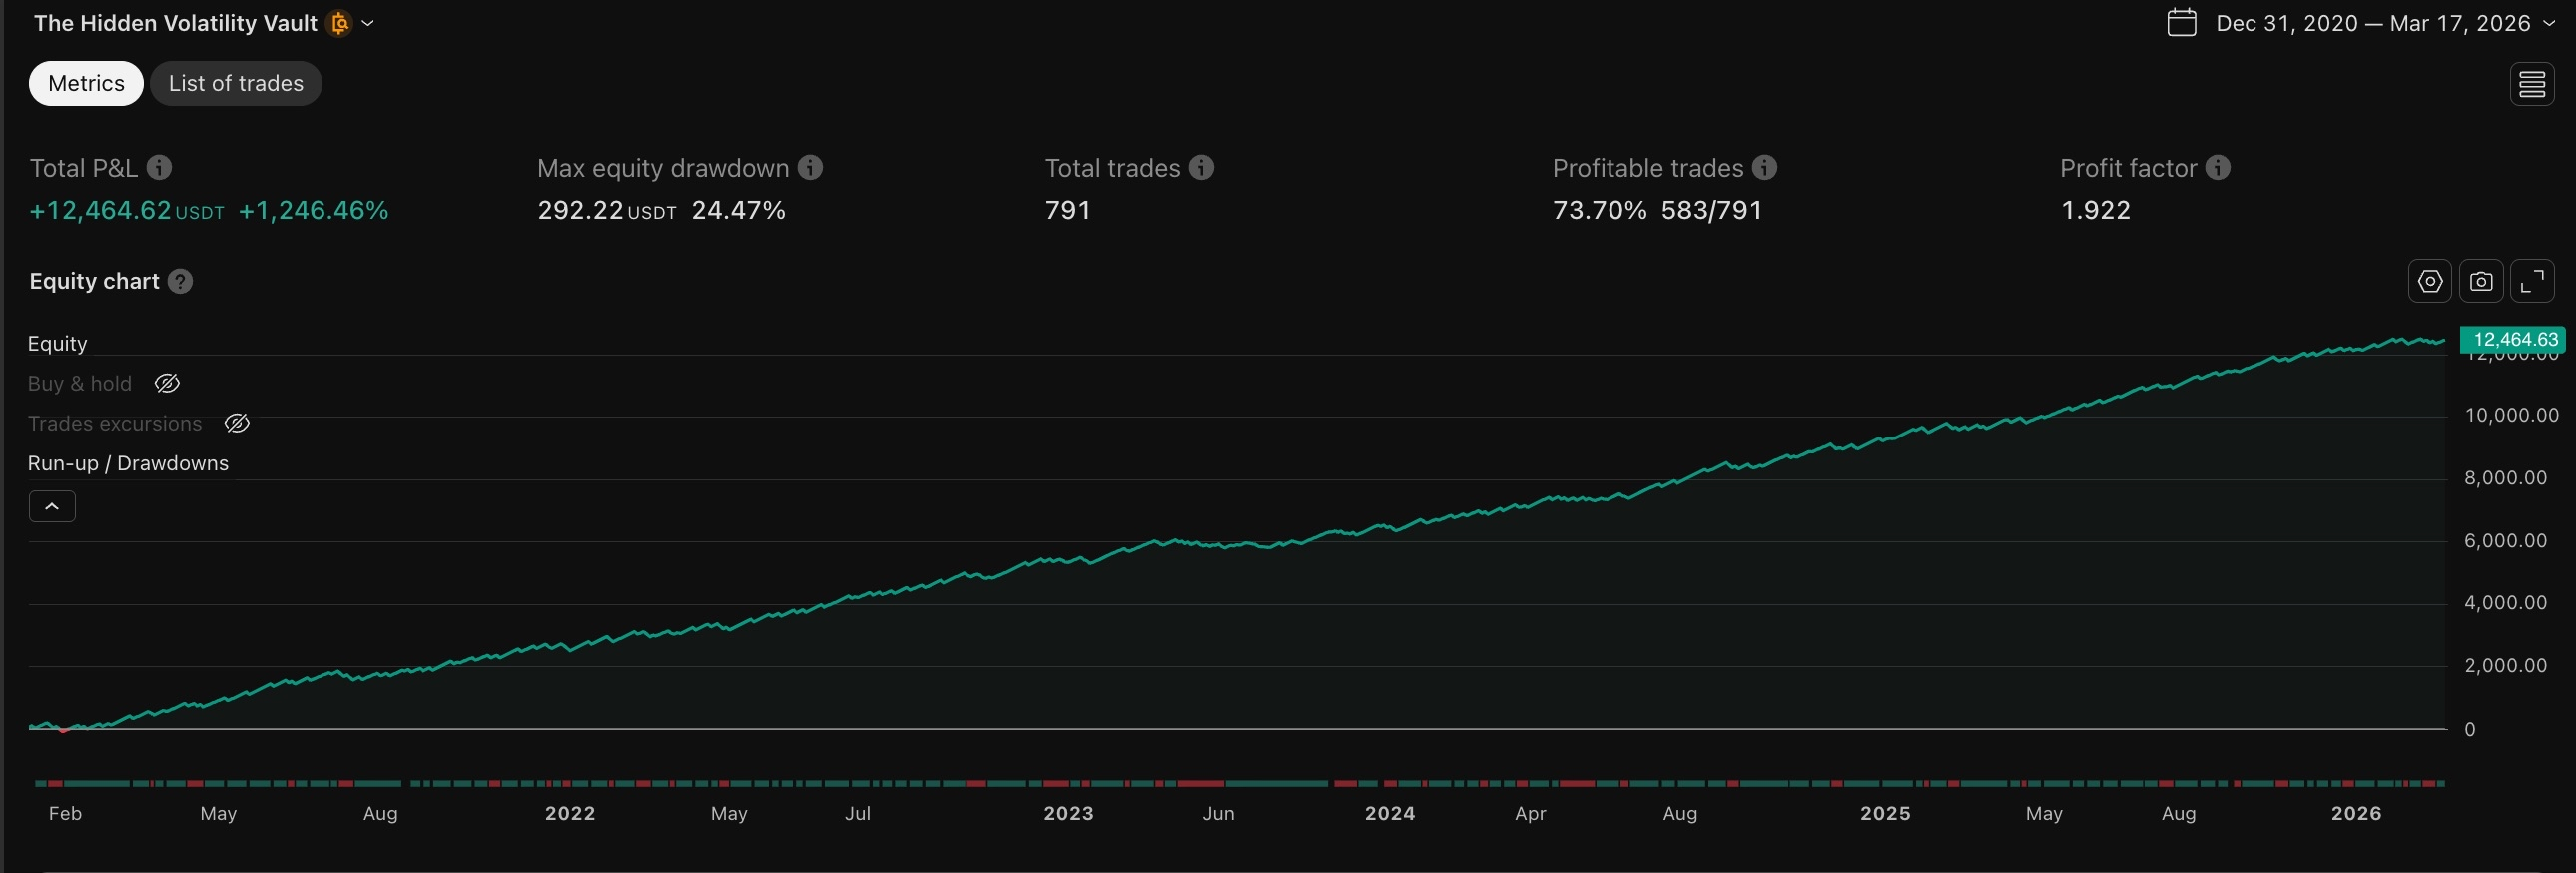The image size is (2576, 873).
Task: Click the +1,246.46% P&L percentage
Action: 313,210
